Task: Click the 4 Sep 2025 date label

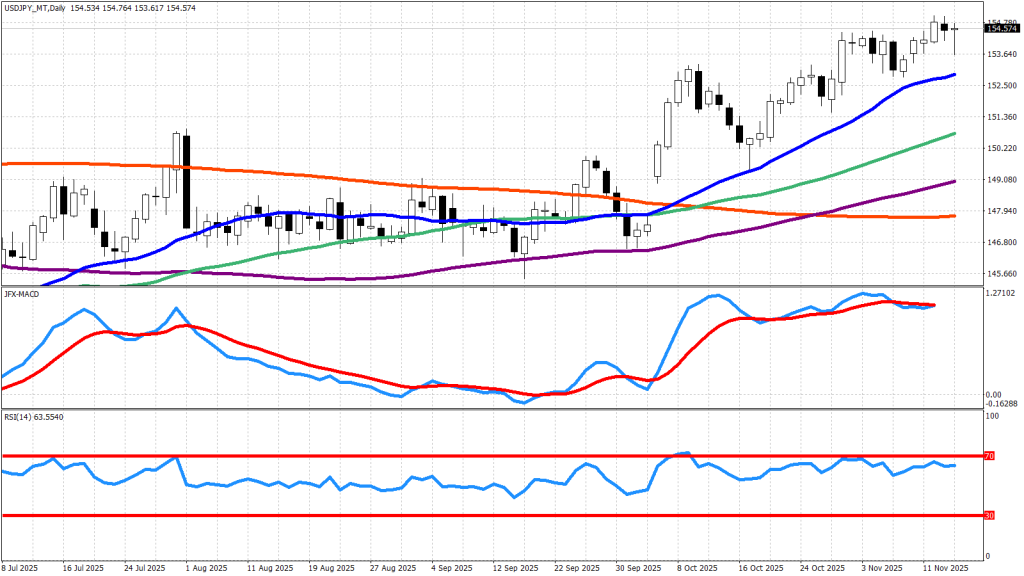Action: pyautogui.click(x=451, y=567)
